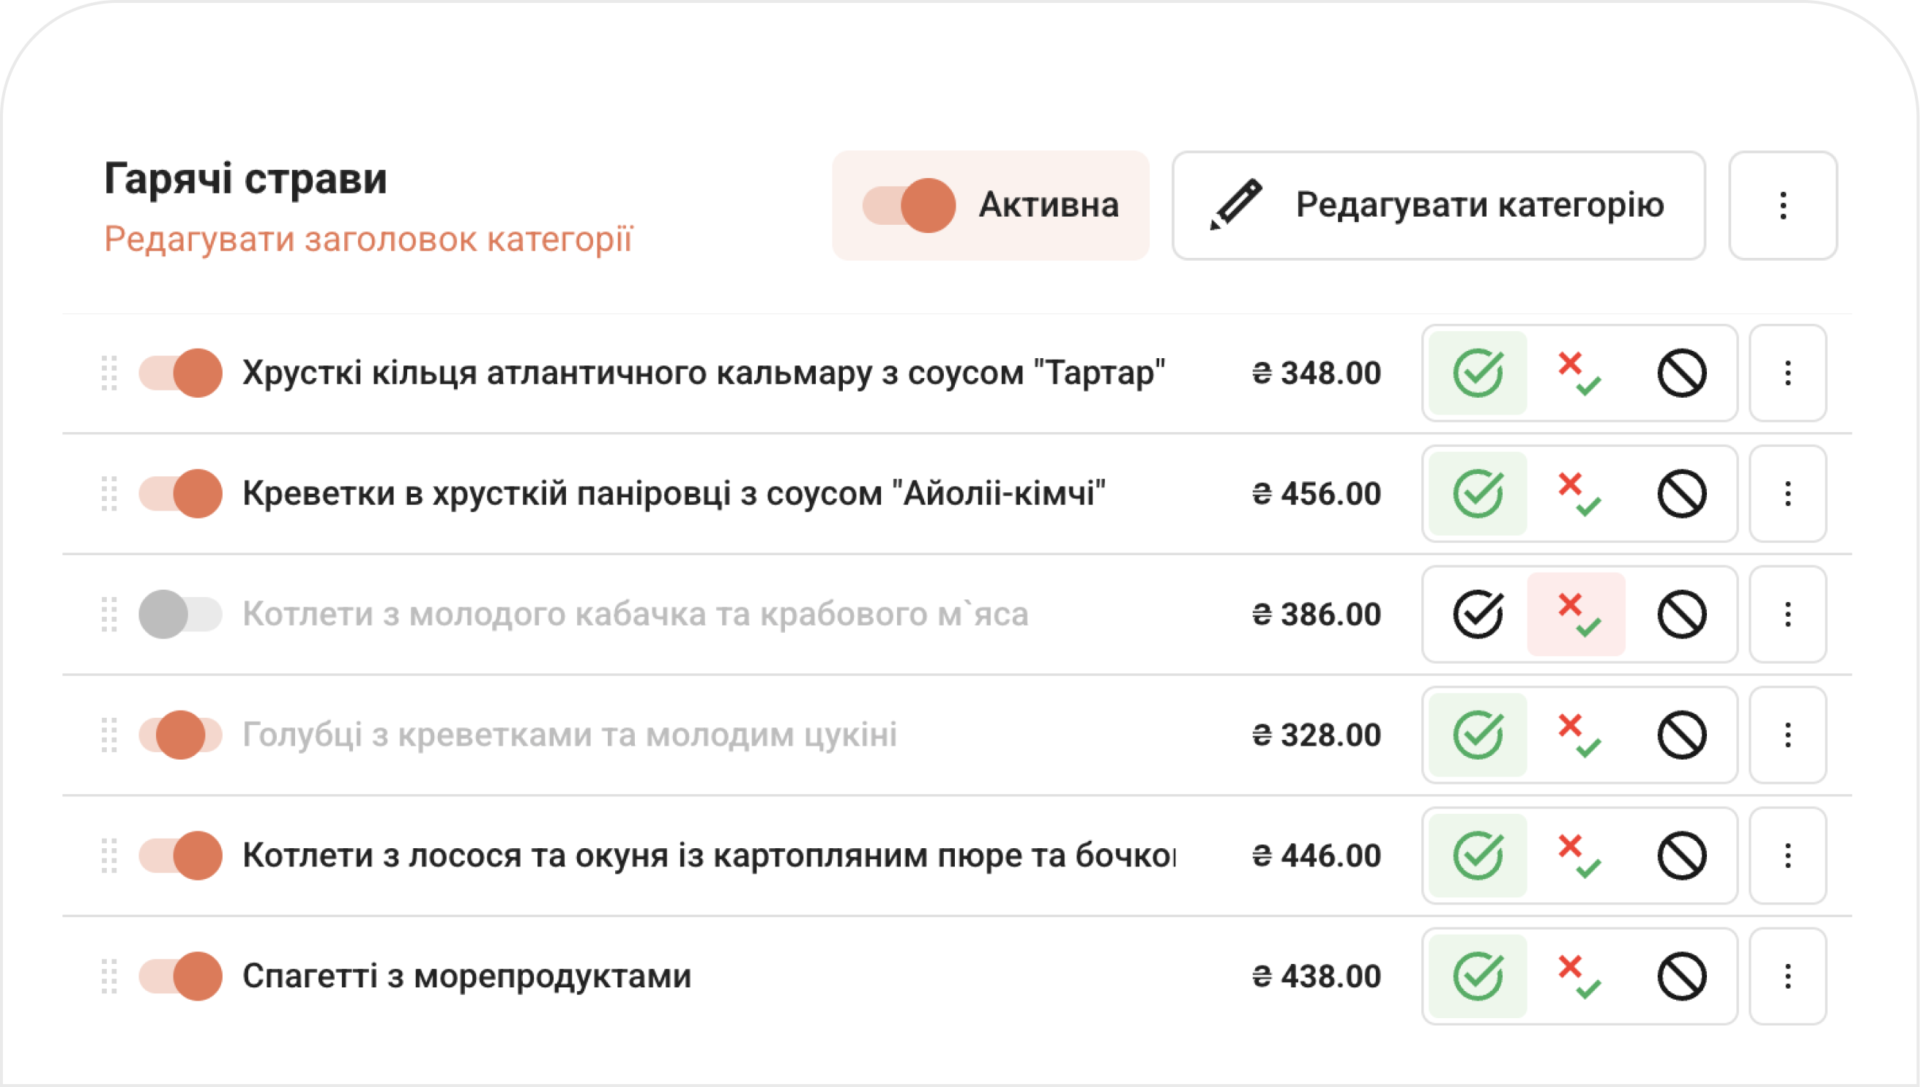Click drag handle of Спагетті з морепродуктами

109,976
